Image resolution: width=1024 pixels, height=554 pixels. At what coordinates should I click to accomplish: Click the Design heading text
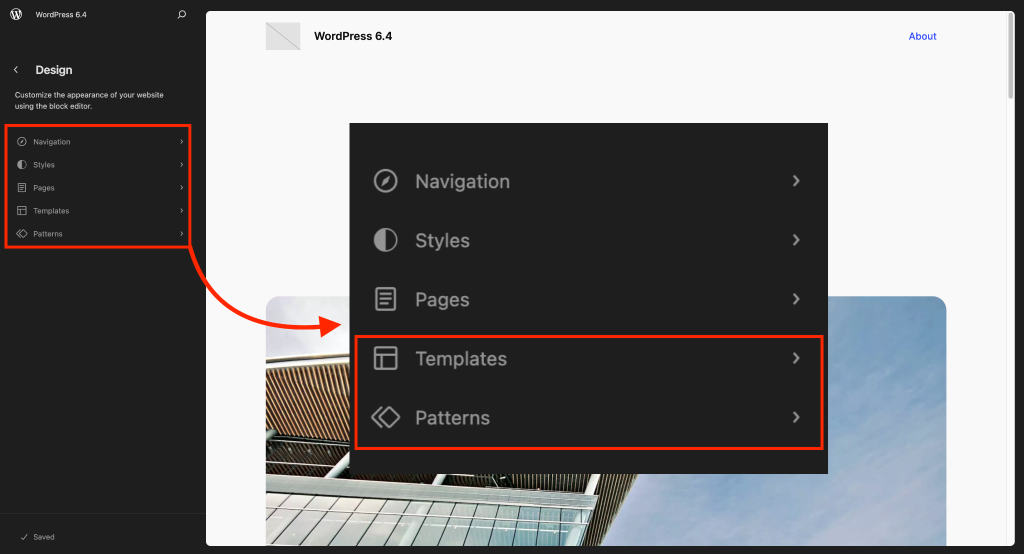coord(54,70)
